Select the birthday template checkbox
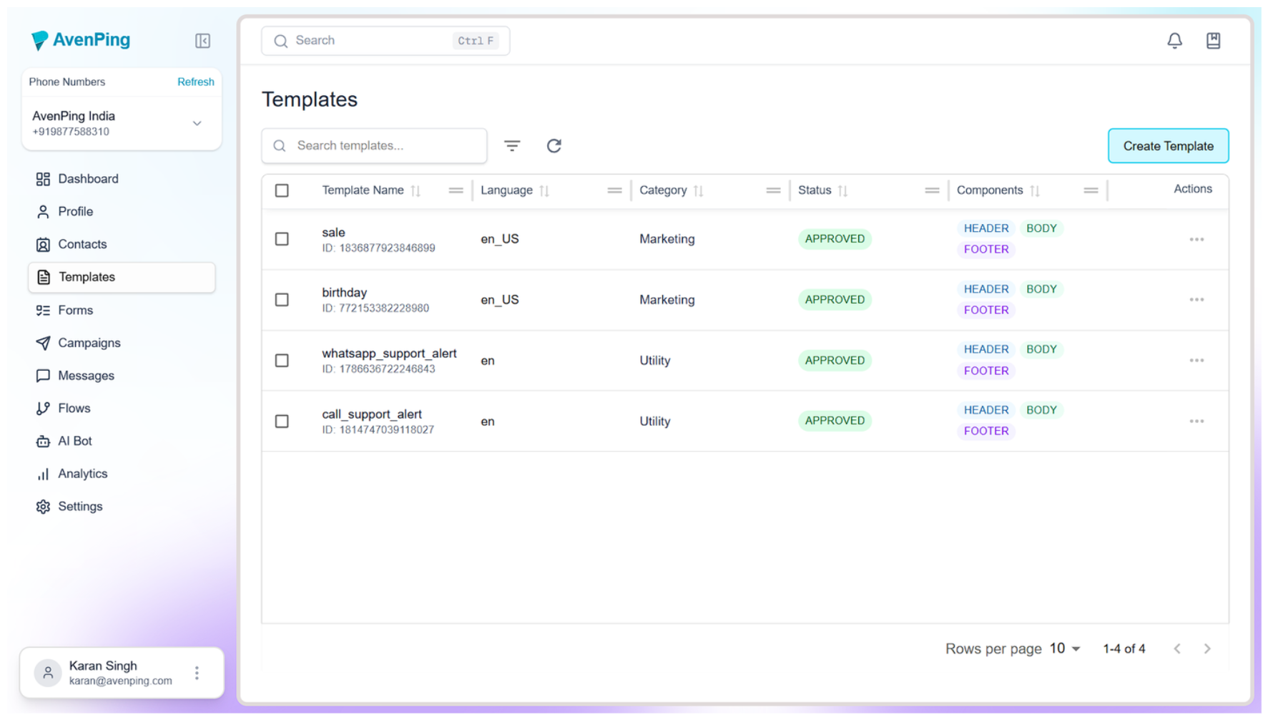Image resolution: width=1268 pixels, height=720 pixels. tap(282, 300)
